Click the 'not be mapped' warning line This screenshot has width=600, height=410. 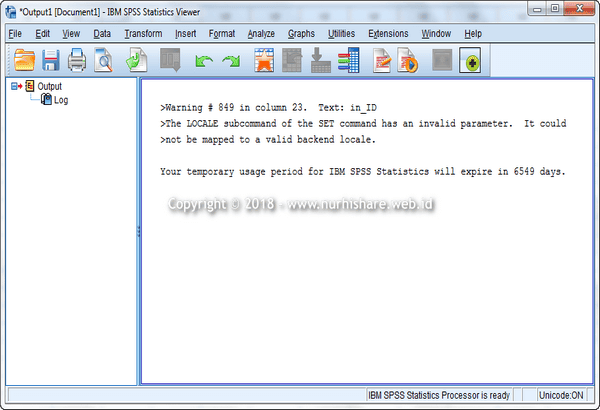pyautogui.click(x=268, y=139)
